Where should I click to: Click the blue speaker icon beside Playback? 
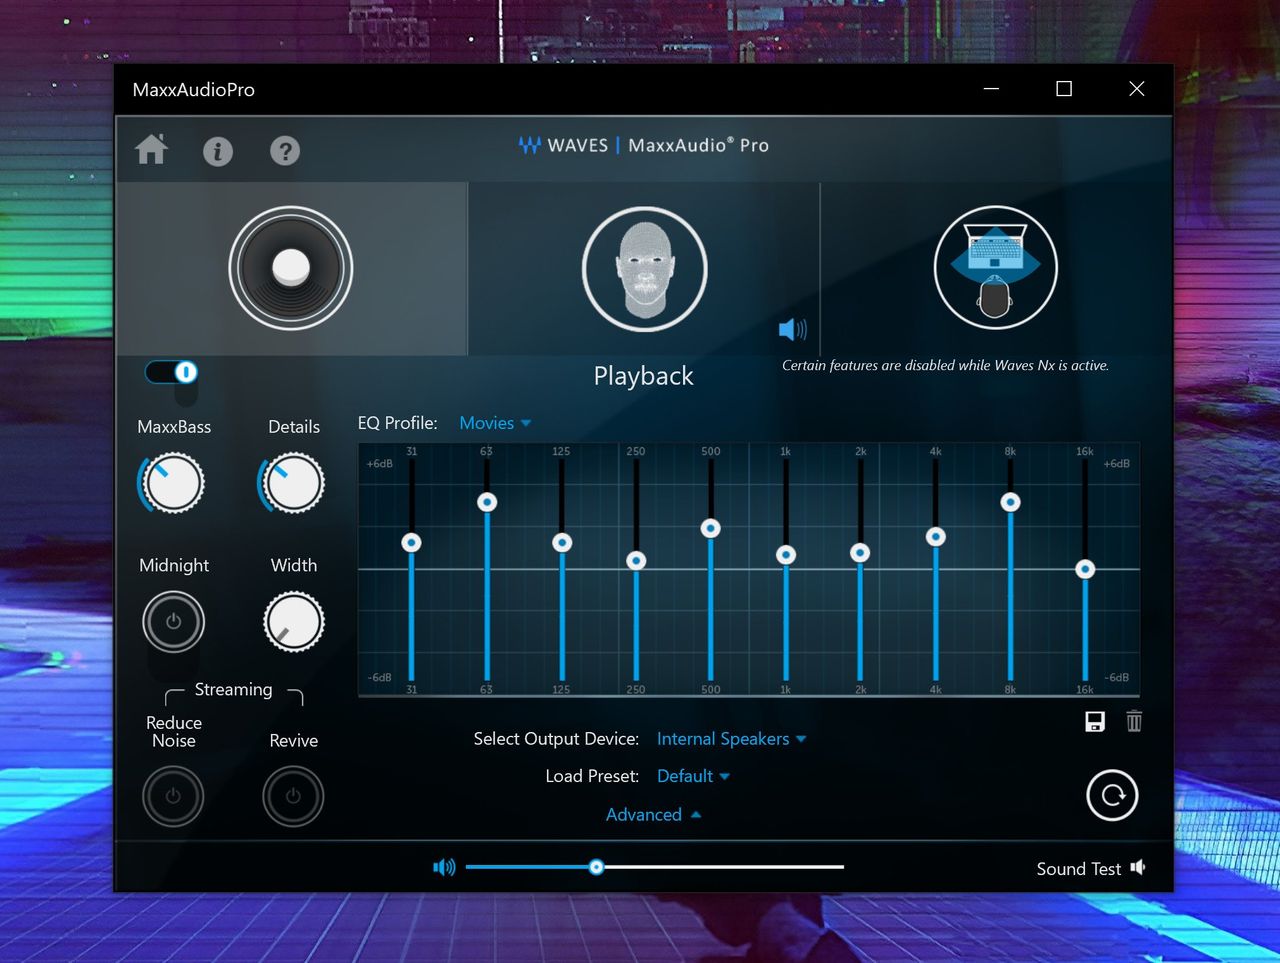pyautogui.click(x=792, y=329)
